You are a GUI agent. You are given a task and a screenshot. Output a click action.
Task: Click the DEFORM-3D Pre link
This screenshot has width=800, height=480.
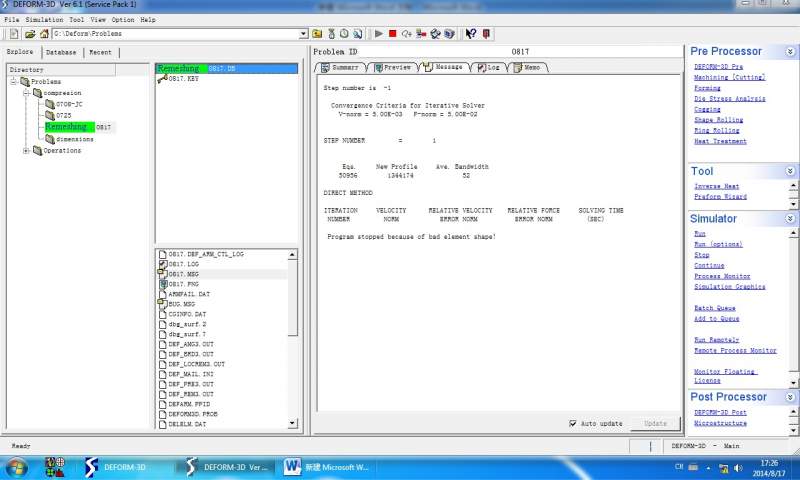(x=718, y=67)
